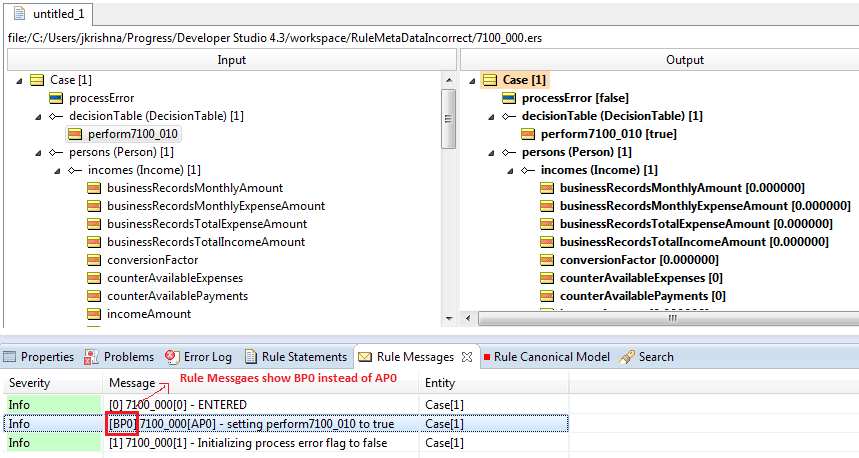This screenshot has width=859, height=458.
Task: Click decisionTable association icon in Output
Action: (x=508, y=116)
